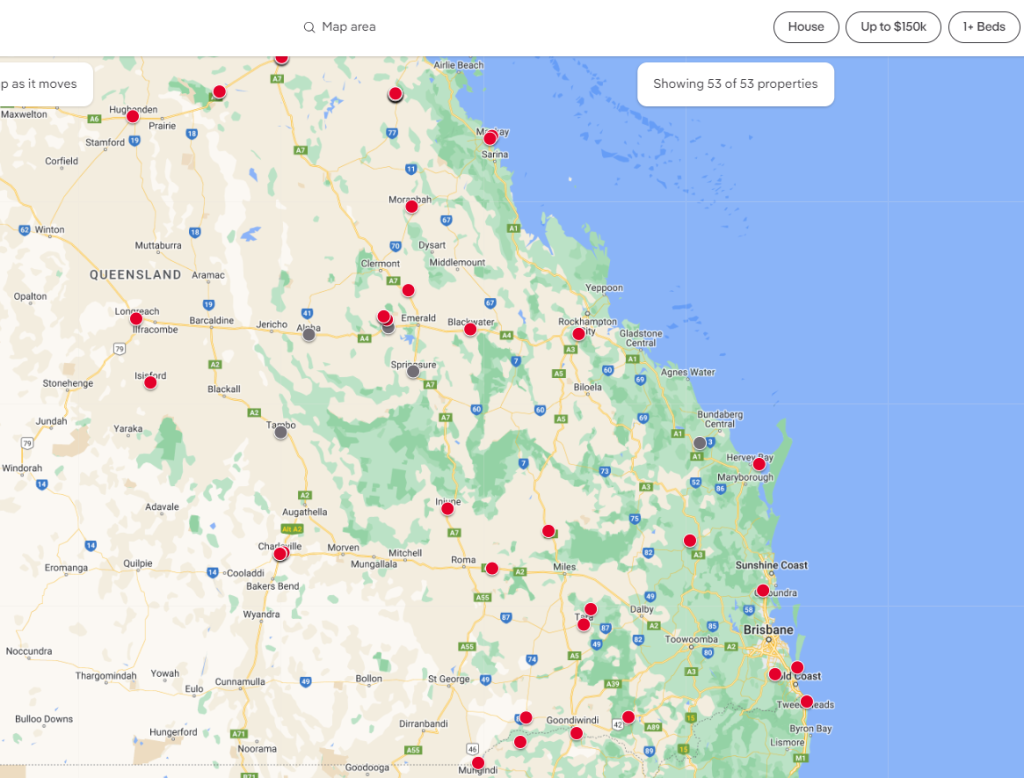Click the magnifier search icon
Viewport: 1024px width, 778px height.
[309, 27]
